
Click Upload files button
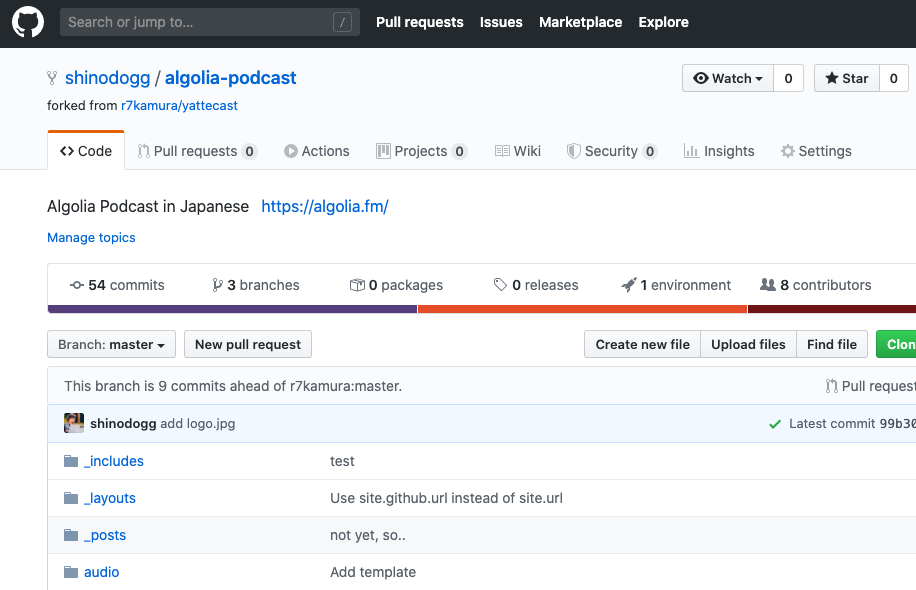point(748,345)
